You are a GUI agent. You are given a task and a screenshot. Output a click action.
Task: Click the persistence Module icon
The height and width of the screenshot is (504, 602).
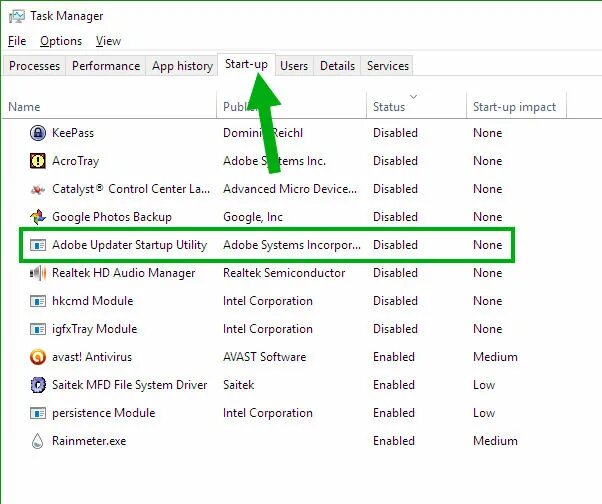pyautogui.click(x=38, y=413)
